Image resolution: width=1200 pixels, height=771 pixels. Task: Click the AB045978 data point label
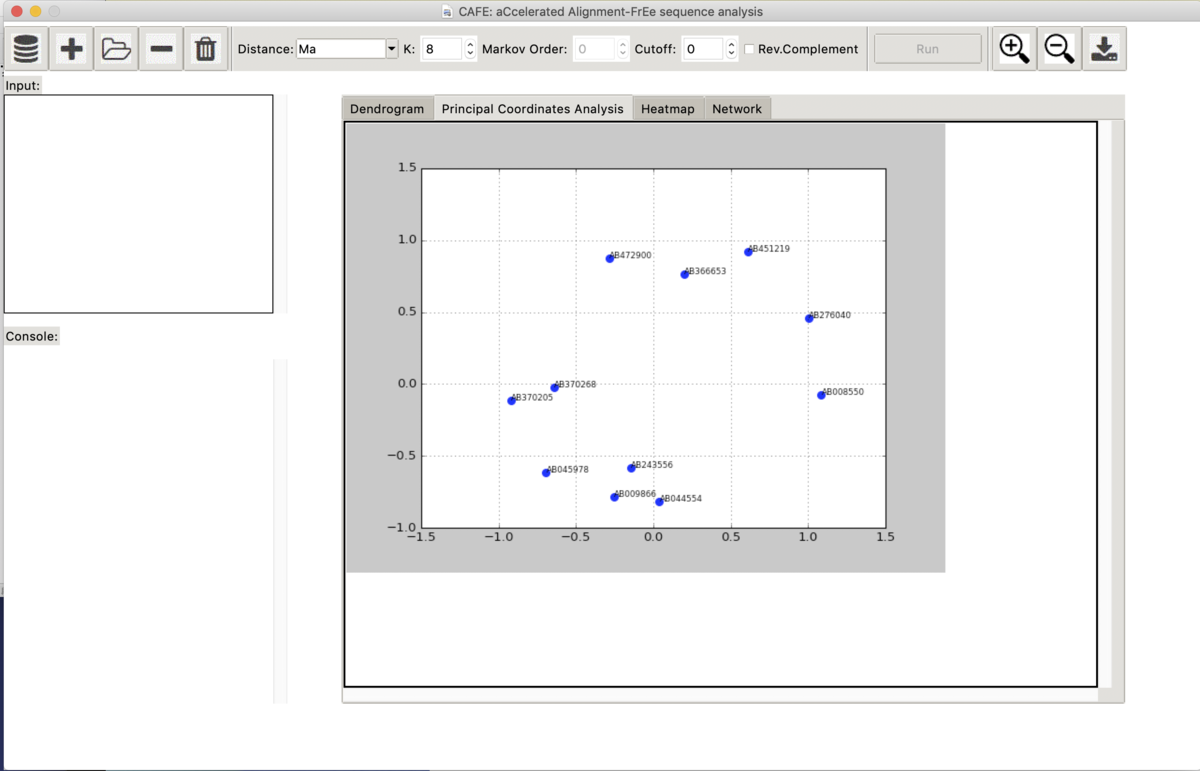[568, 469]
